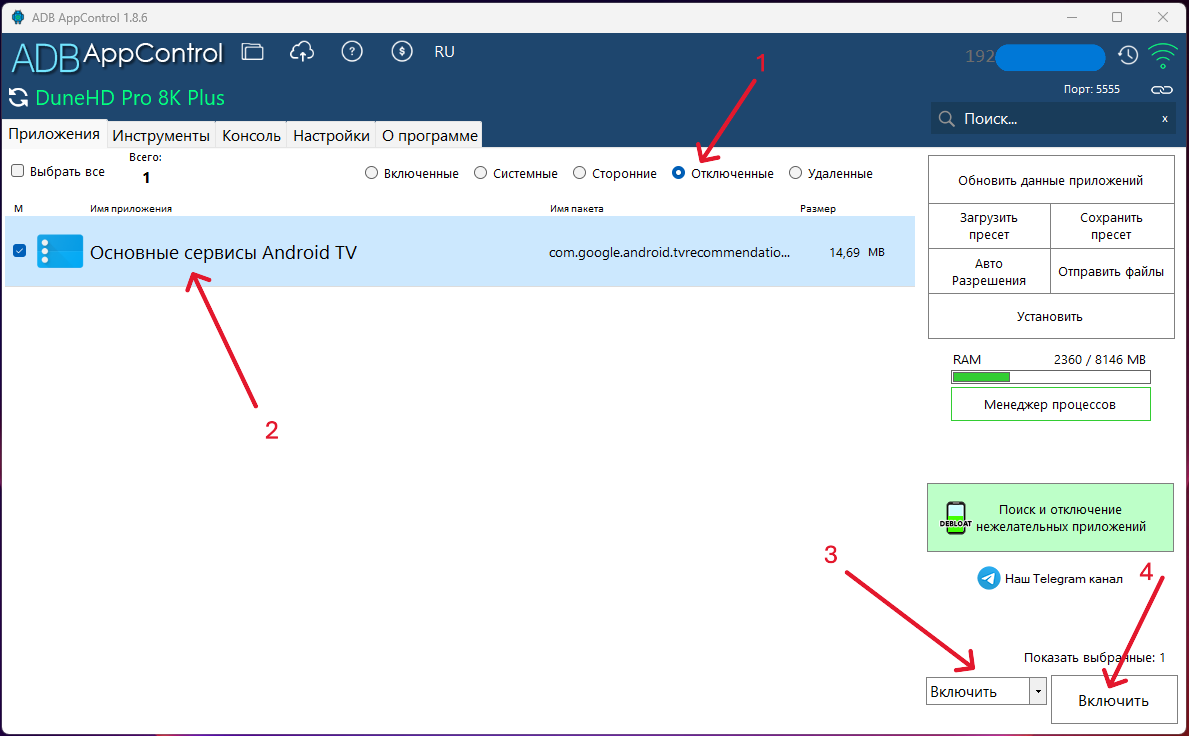Image resolution: width=1189 pixels, height=736 pixels.
Task: Select the Удаленные radio filter
Action: point(795,173)
